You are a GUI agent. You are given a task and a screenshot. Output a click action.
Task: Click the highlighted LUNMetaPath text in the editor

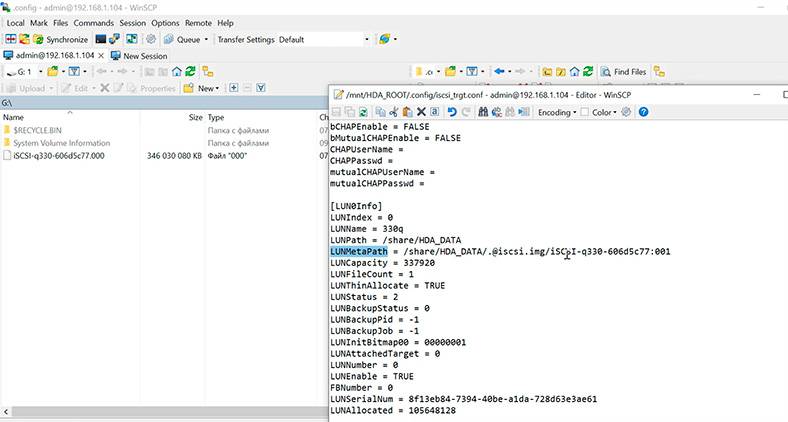[359, 251]
